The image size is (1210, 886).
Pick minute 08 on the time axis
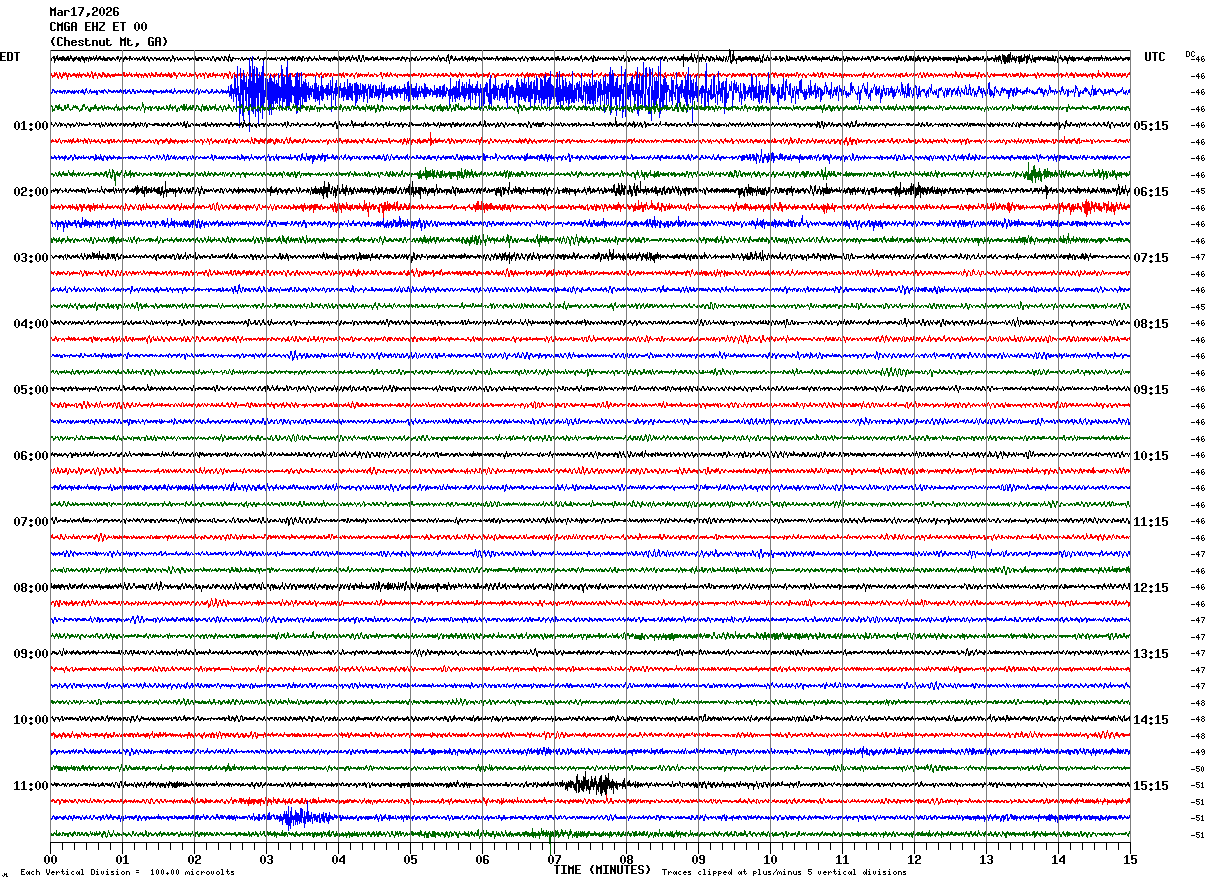click(626, 859)
